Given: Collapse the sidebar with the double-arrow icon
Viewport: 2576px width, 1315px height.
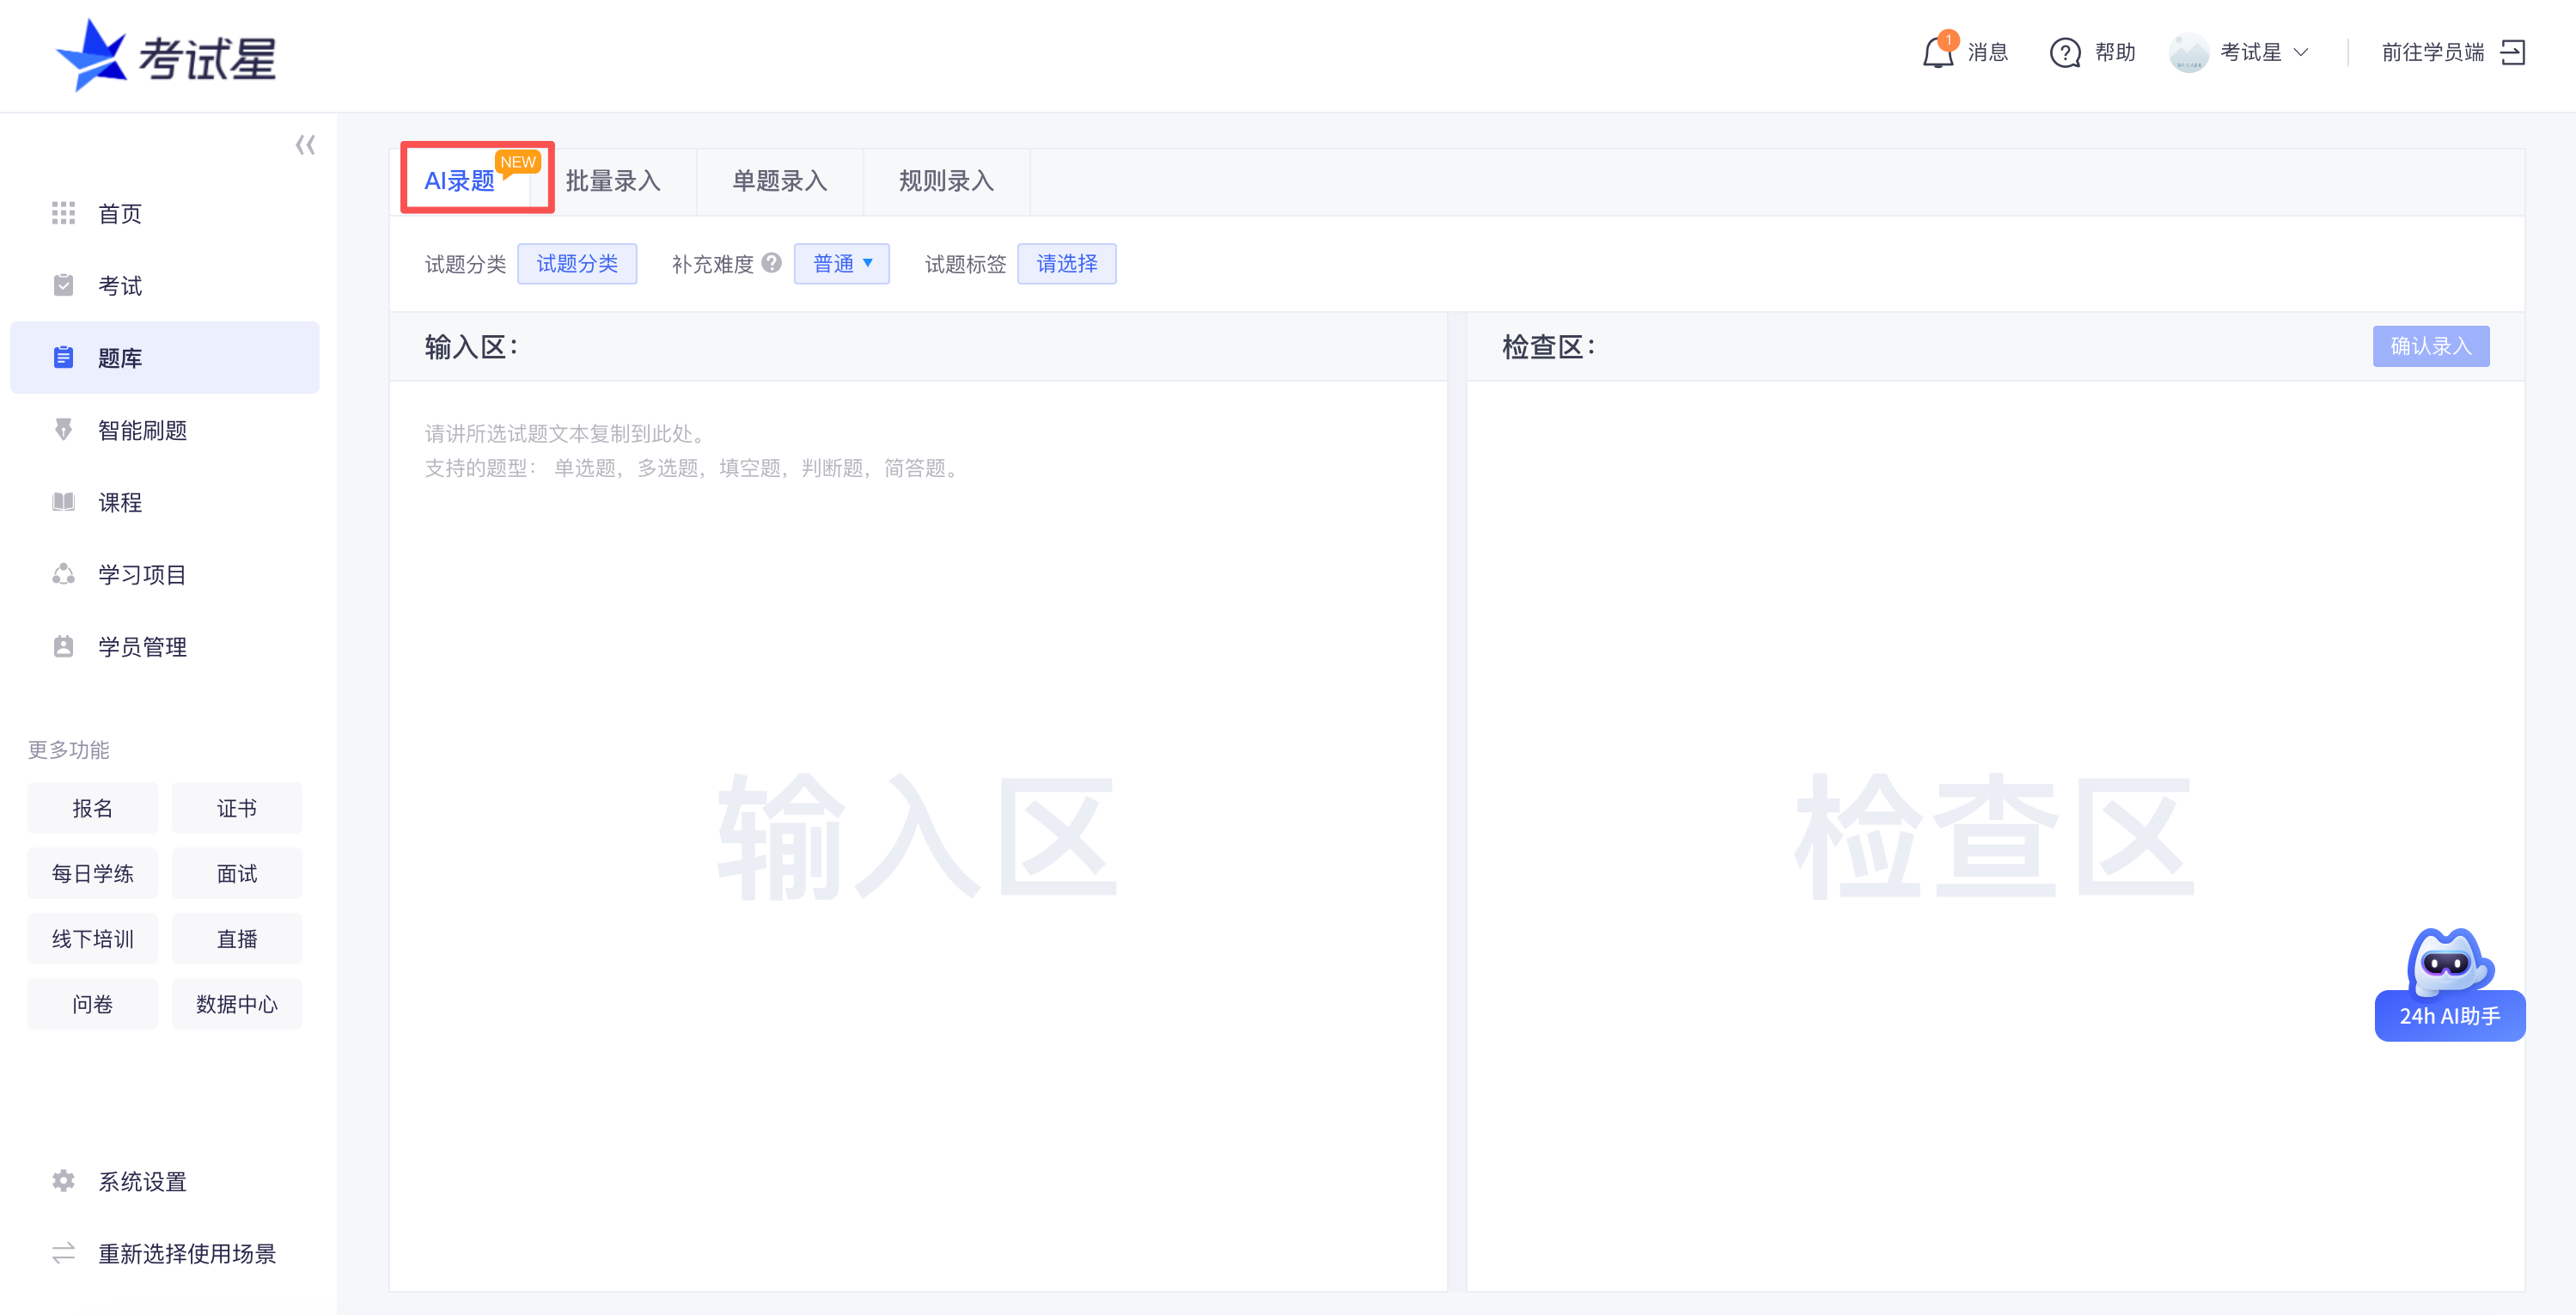Looking at the screenshot, I should (306, 144).
